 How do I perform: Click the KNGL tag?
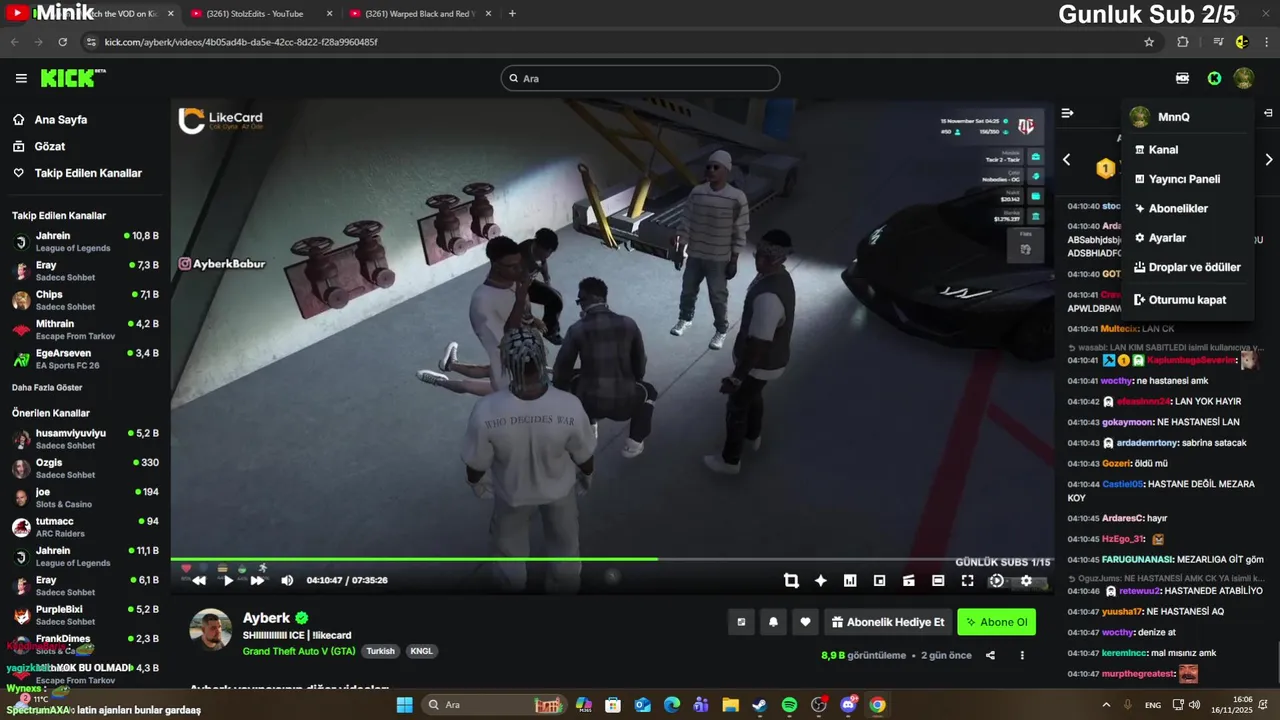421,651
